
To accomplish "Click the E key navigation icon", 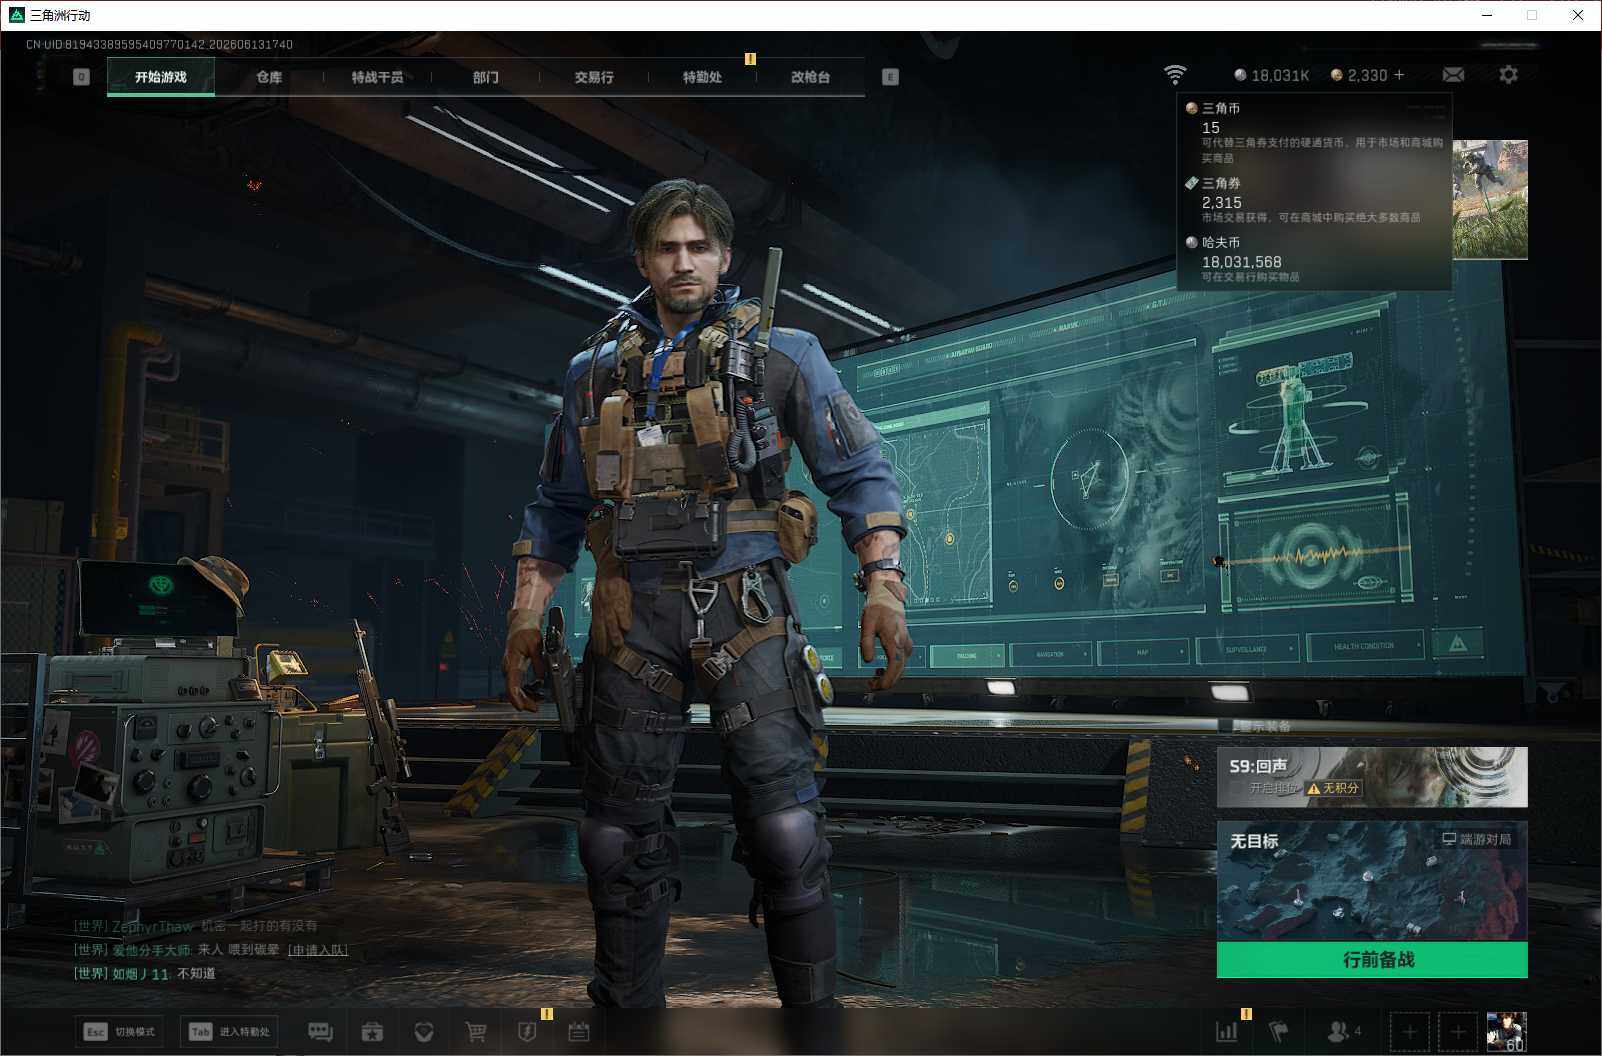I will [890, 77].
